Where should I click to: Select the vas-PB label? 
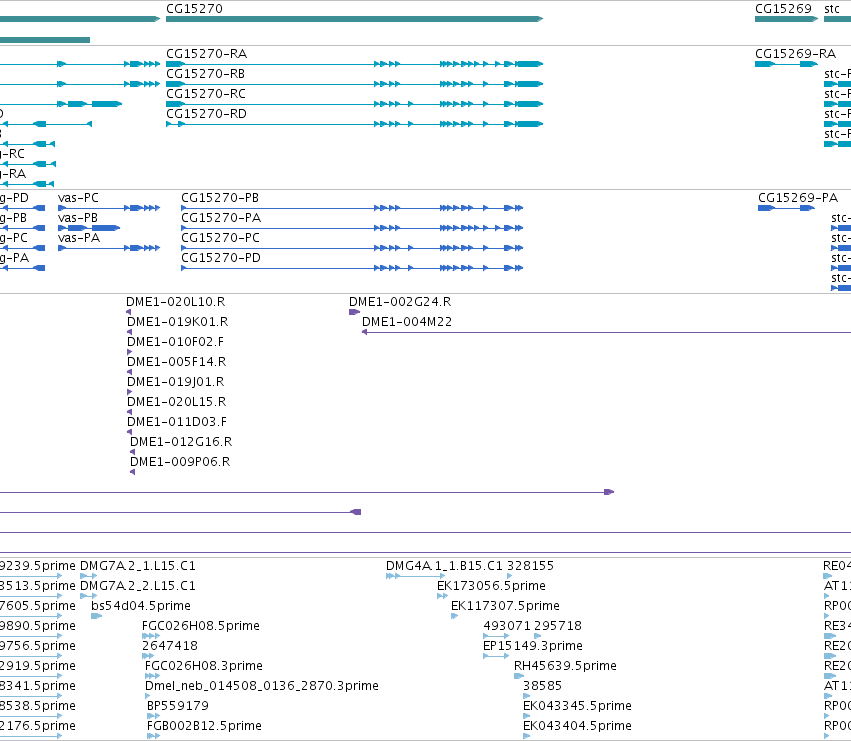(x=78, y=218)
